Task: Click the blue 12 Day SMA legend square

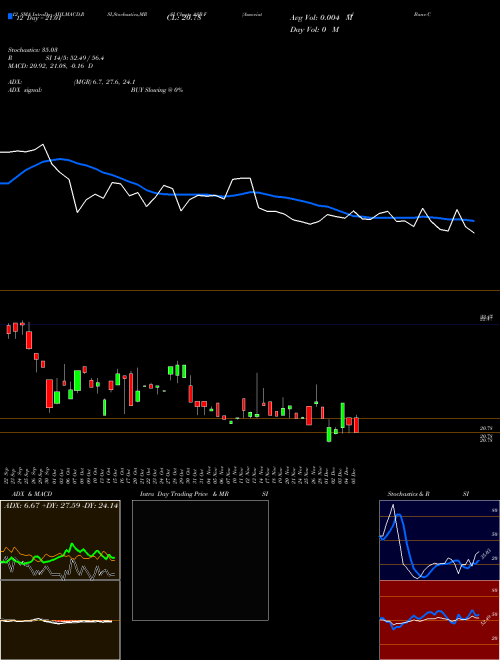Action: pyautogui.click(x=10, y=16)
